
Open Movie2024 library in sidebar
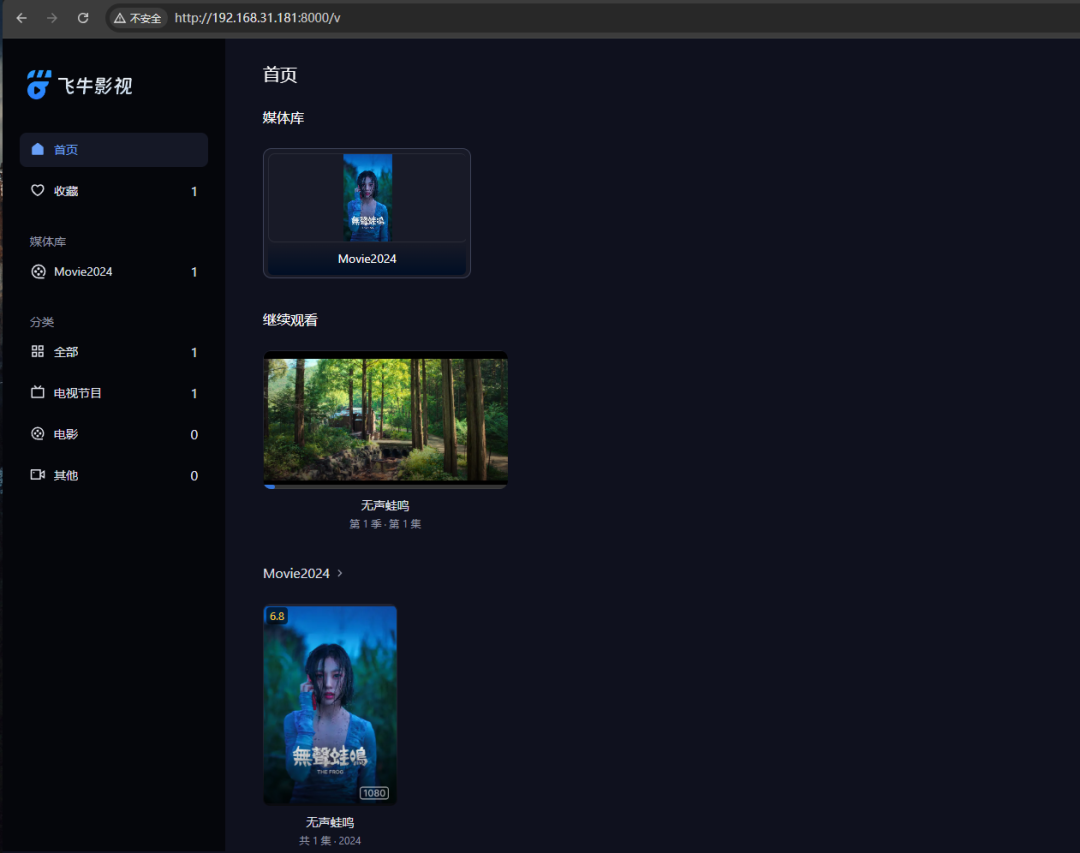pos(114,271)
